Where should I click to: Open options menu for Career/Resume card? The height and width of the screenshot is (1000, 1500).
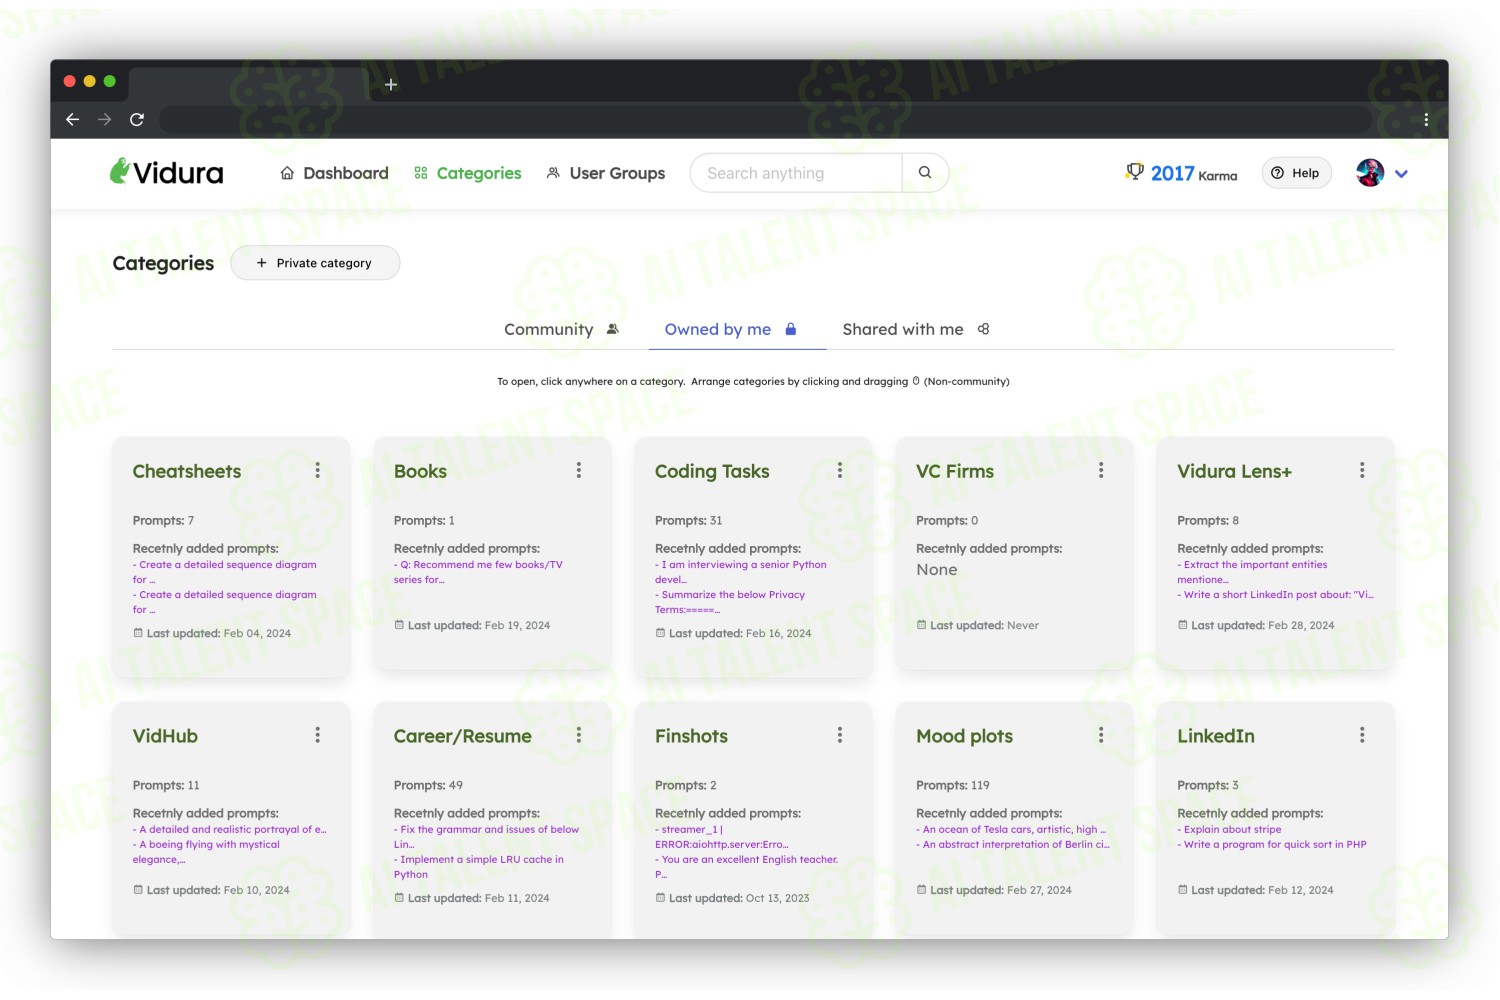click(579, 735)
